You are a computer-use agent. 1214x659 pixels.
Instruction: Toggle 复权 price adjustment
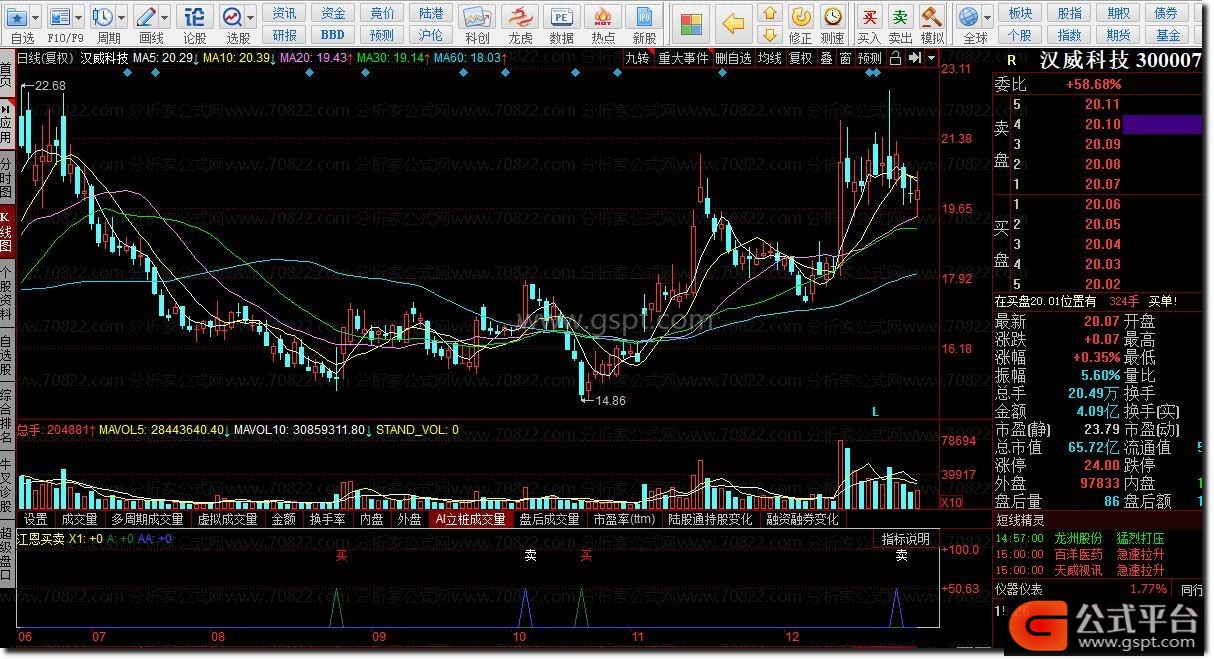click(801, 58)
